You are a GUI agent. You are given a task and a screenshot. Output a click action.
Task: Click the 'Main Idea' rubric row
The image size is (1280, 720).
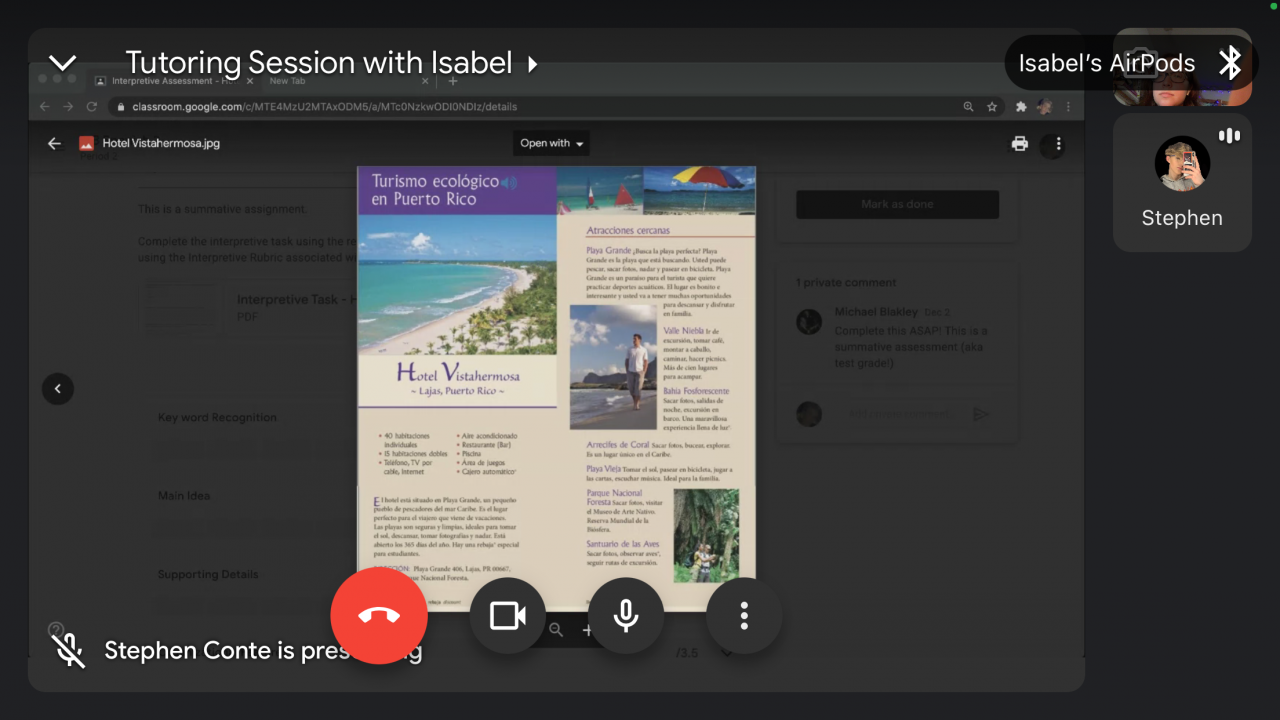(x=184, y=496)
